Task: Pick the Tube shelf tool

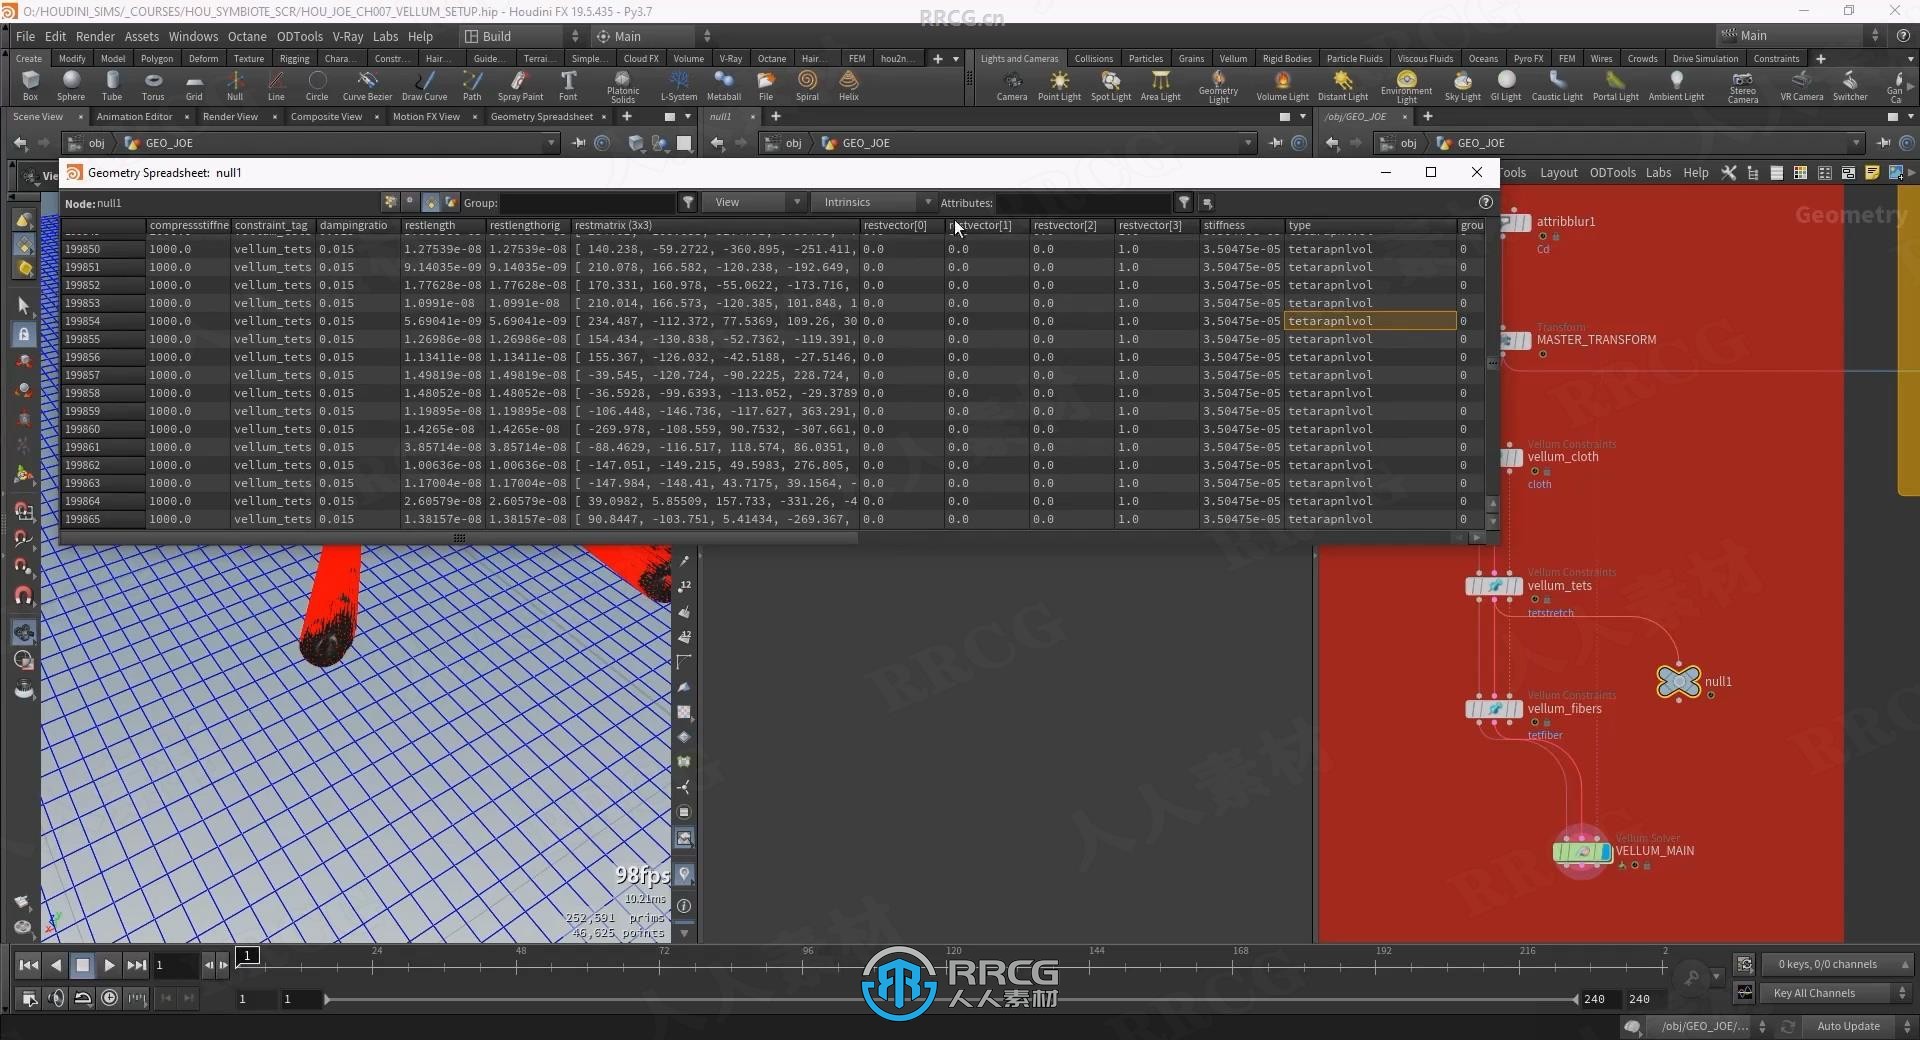Action: coord(112,86)
